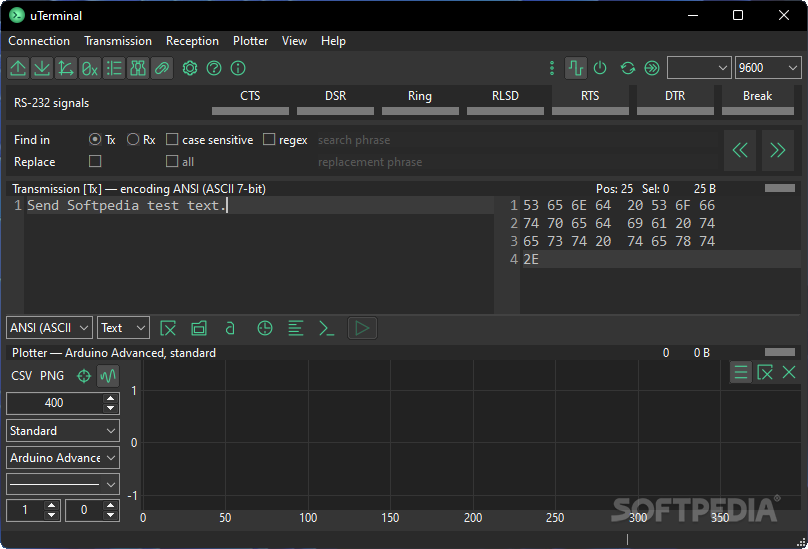The image size is (808, 549).
Task: Click the plotter crosshair target icon
Action: click(x=83, y=376)
